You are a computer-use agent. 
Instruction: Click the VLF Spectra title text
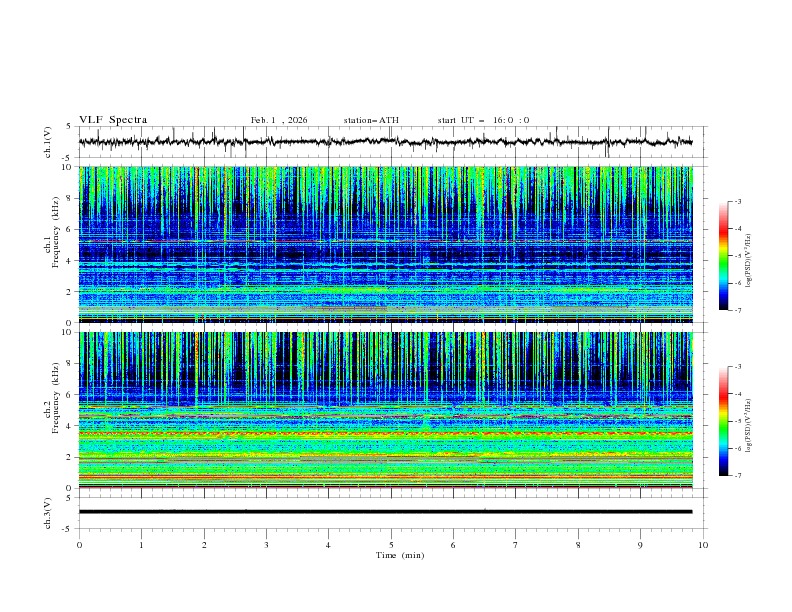[x=113, y=120]
